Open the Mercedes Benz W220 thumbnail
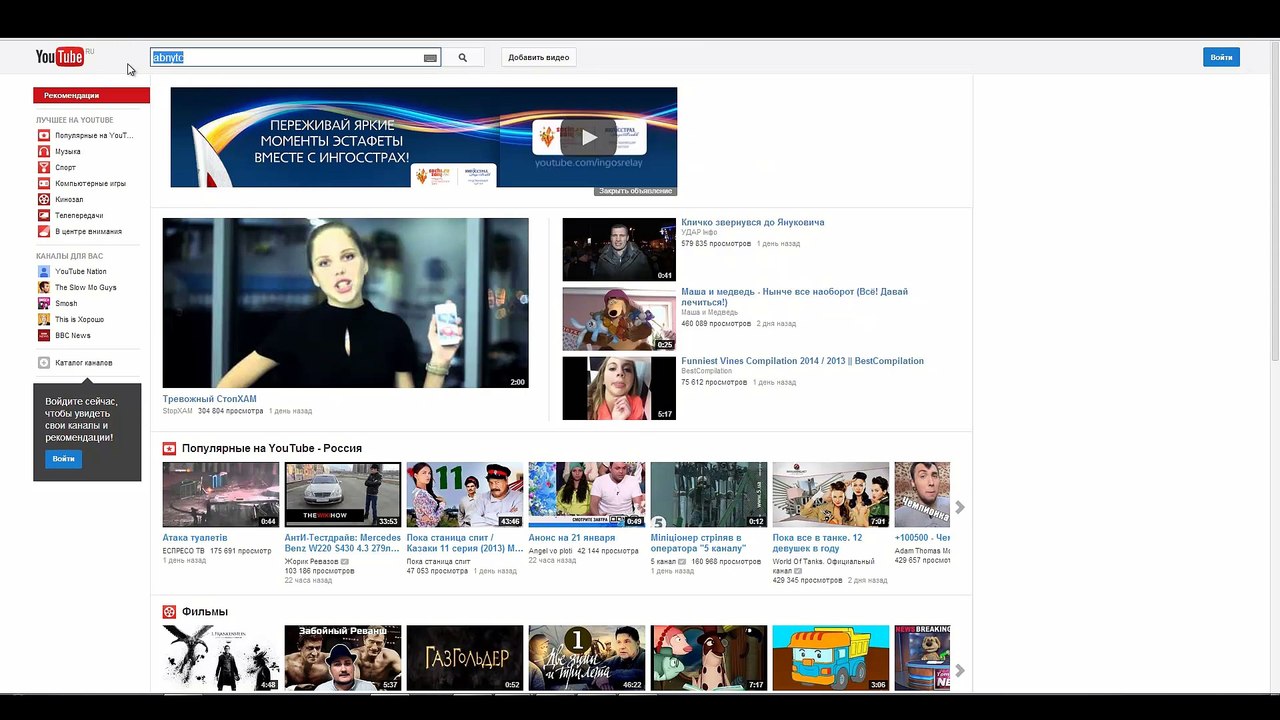Screen dimensions: 1280x720 coord(343,494)
